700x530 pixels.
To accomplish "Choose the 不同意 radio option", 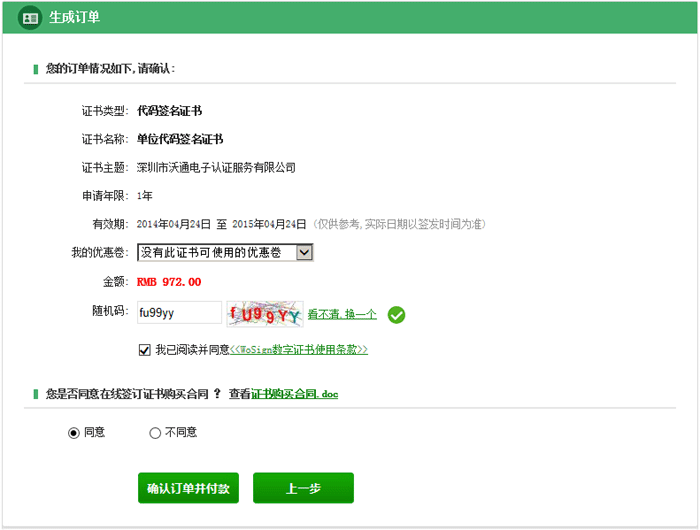I will pyautogui.click(x=155, y=433).
